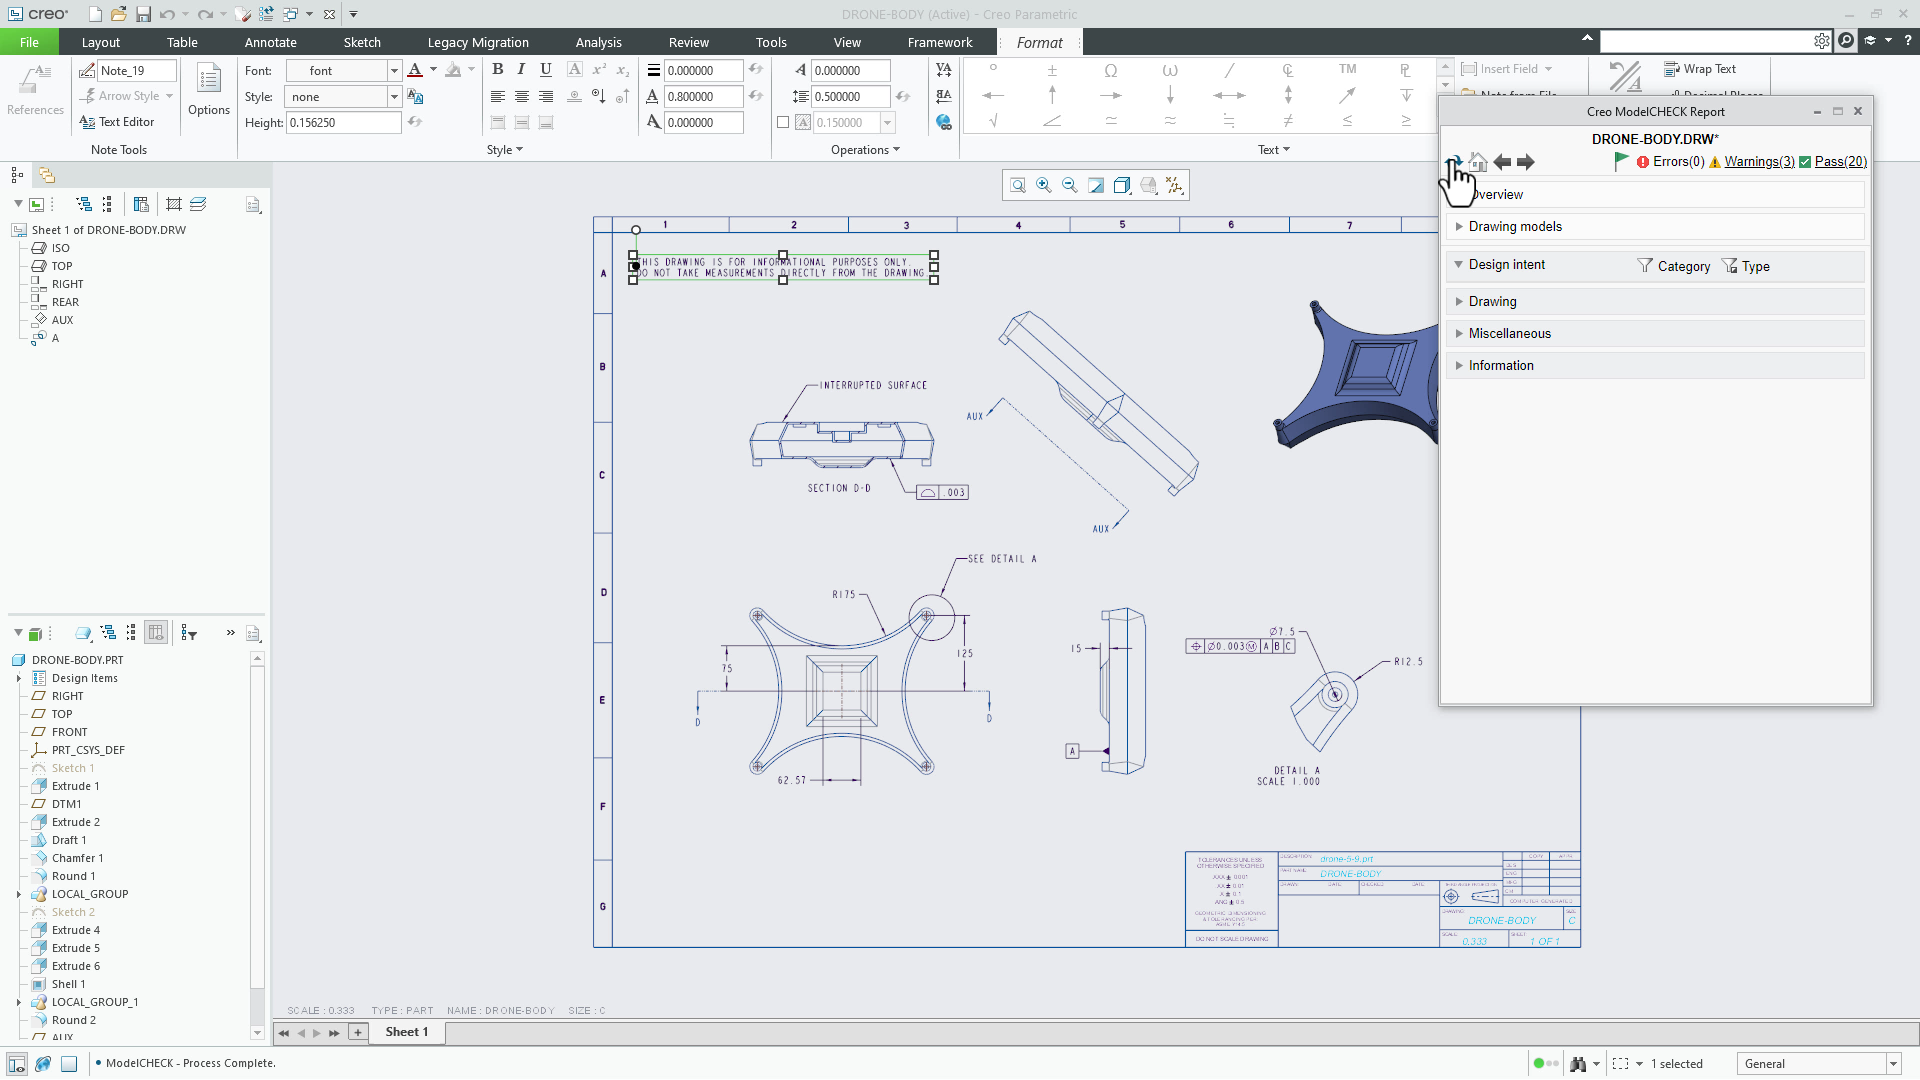Expand Design Items in model tree
This screenshot has height=1080, width=1920.
pos(18,678)
